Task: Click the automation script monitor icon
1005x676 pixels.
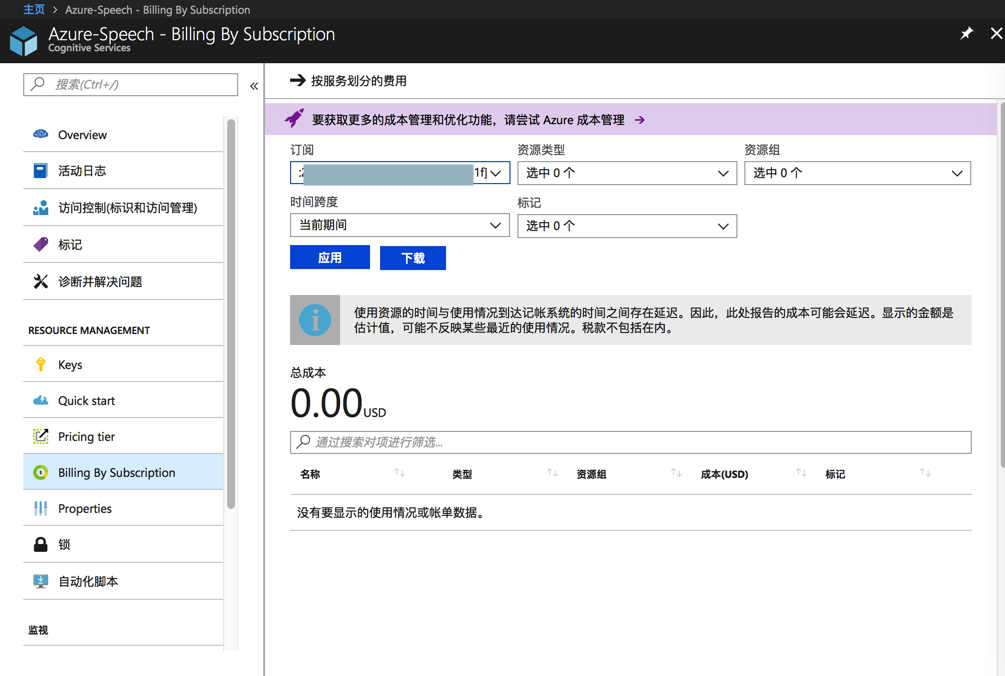Action: coord(40,581)
